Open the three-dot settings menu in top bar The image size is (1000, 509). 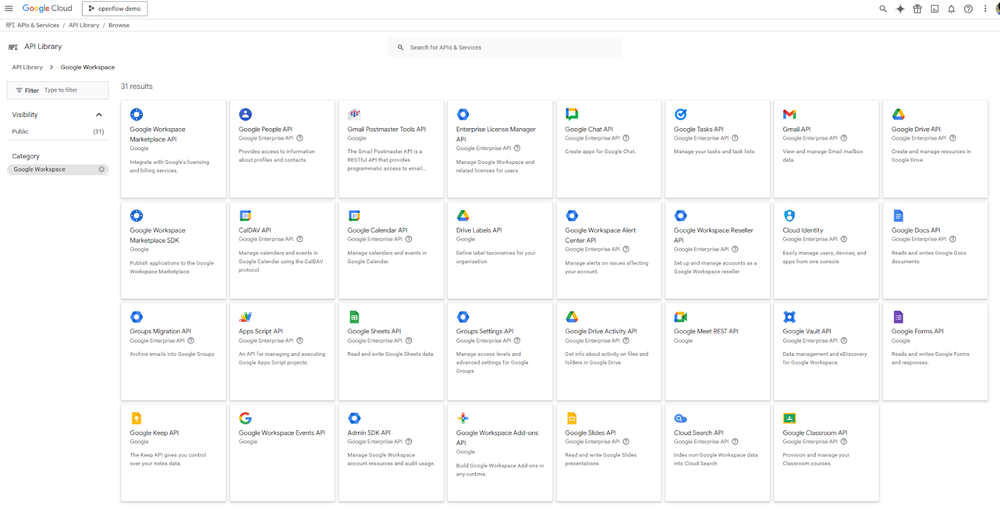coord(984,8)
